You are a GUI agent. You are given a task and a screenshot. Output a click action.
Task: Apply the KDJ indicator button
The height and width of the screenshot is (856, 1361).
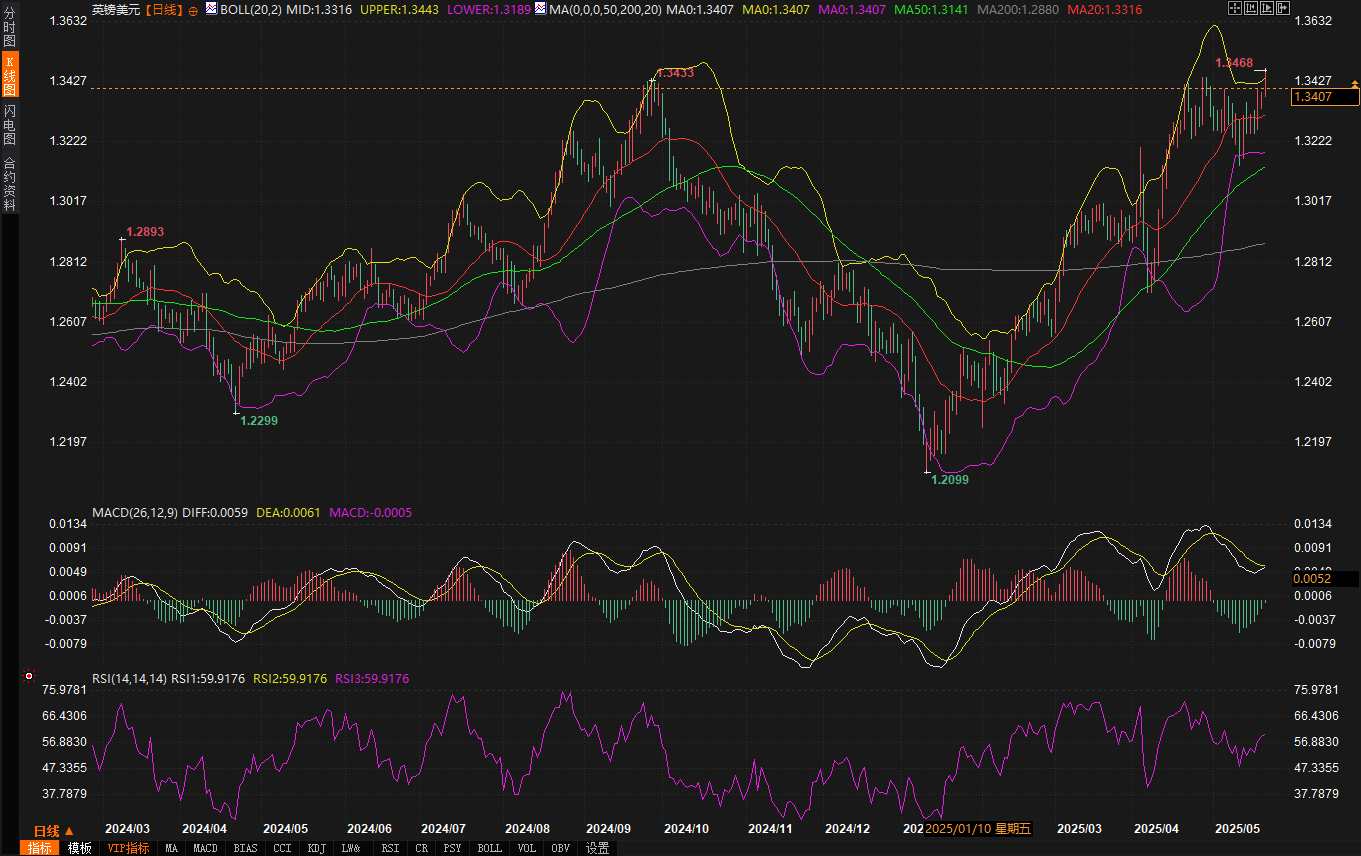(316, 848)
